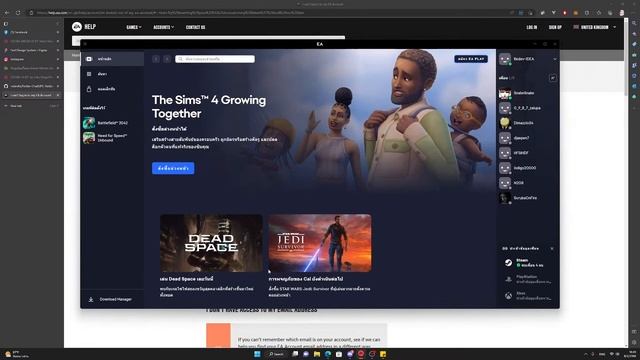Open the library grid icon in EA sidebar

point(89,74)
